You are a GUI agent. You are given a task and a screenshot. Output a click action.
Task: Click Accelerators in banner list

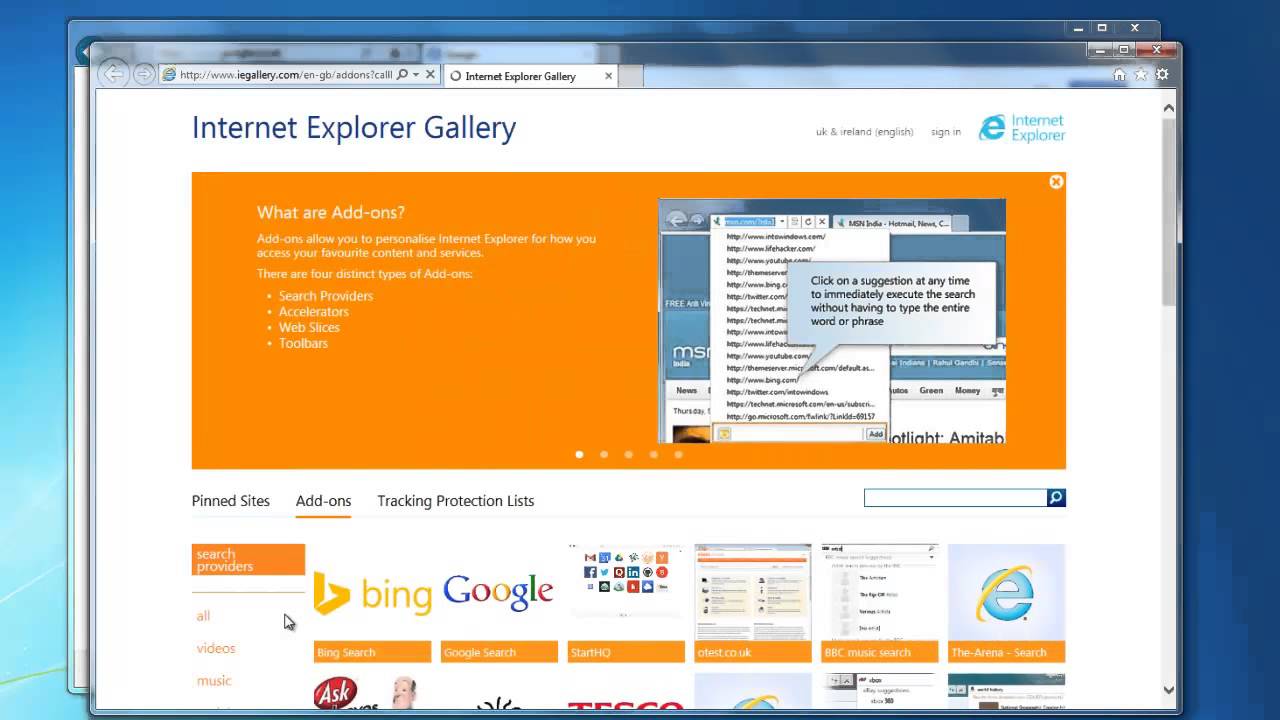tap(314, 312)
